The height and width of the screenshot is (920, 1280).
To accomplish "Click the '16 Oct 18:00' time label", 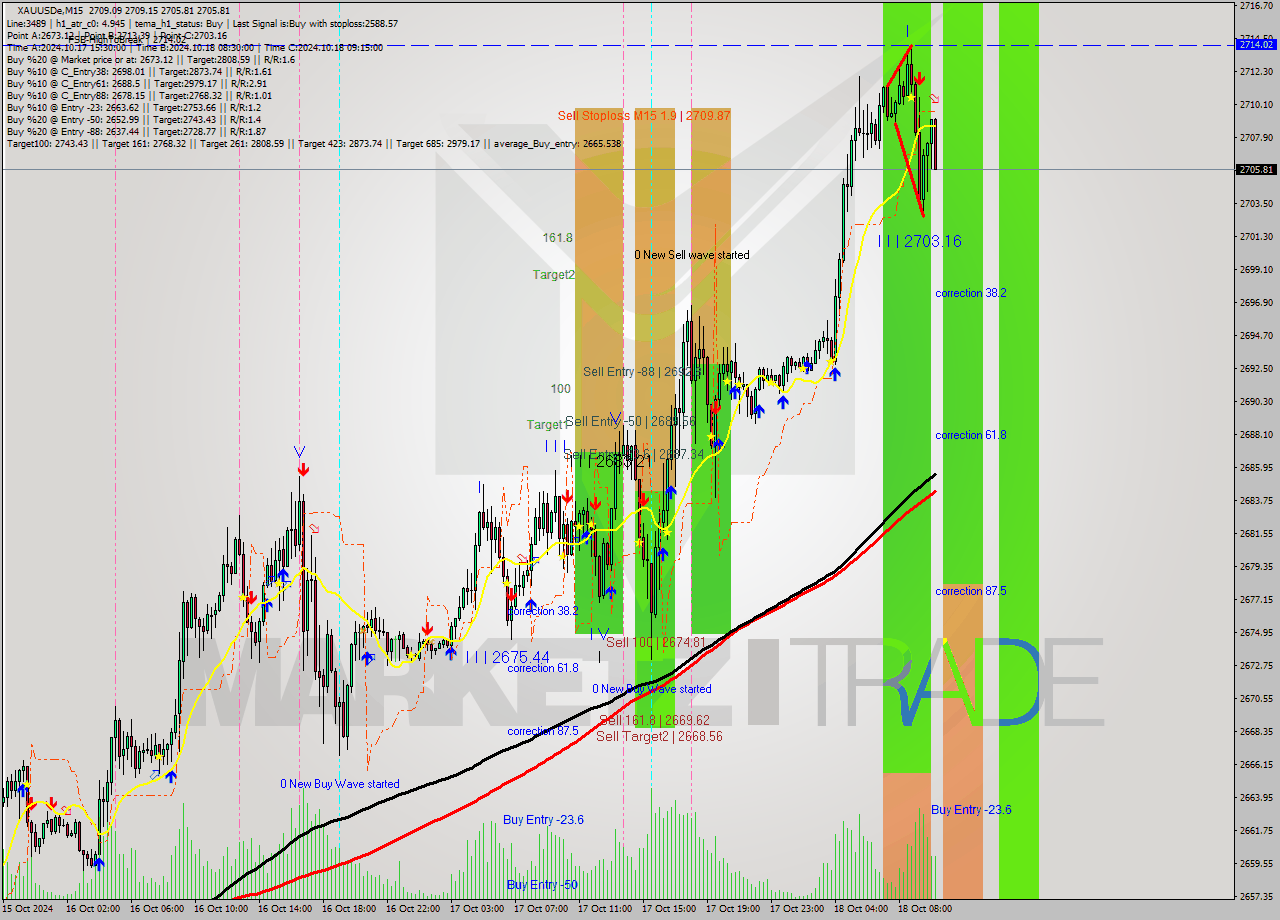I will 348,909.
